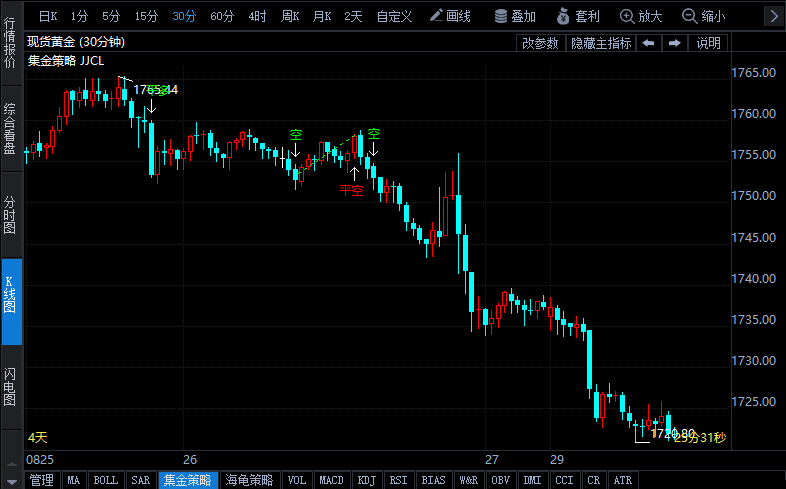The width and height of the screenshot is (786, 489).
Task: Select the MA indicator
Action: tap(74, 480)
